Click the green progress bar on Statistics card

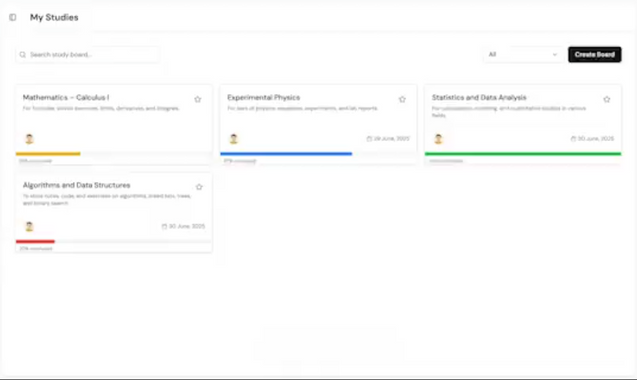[523, 154]
